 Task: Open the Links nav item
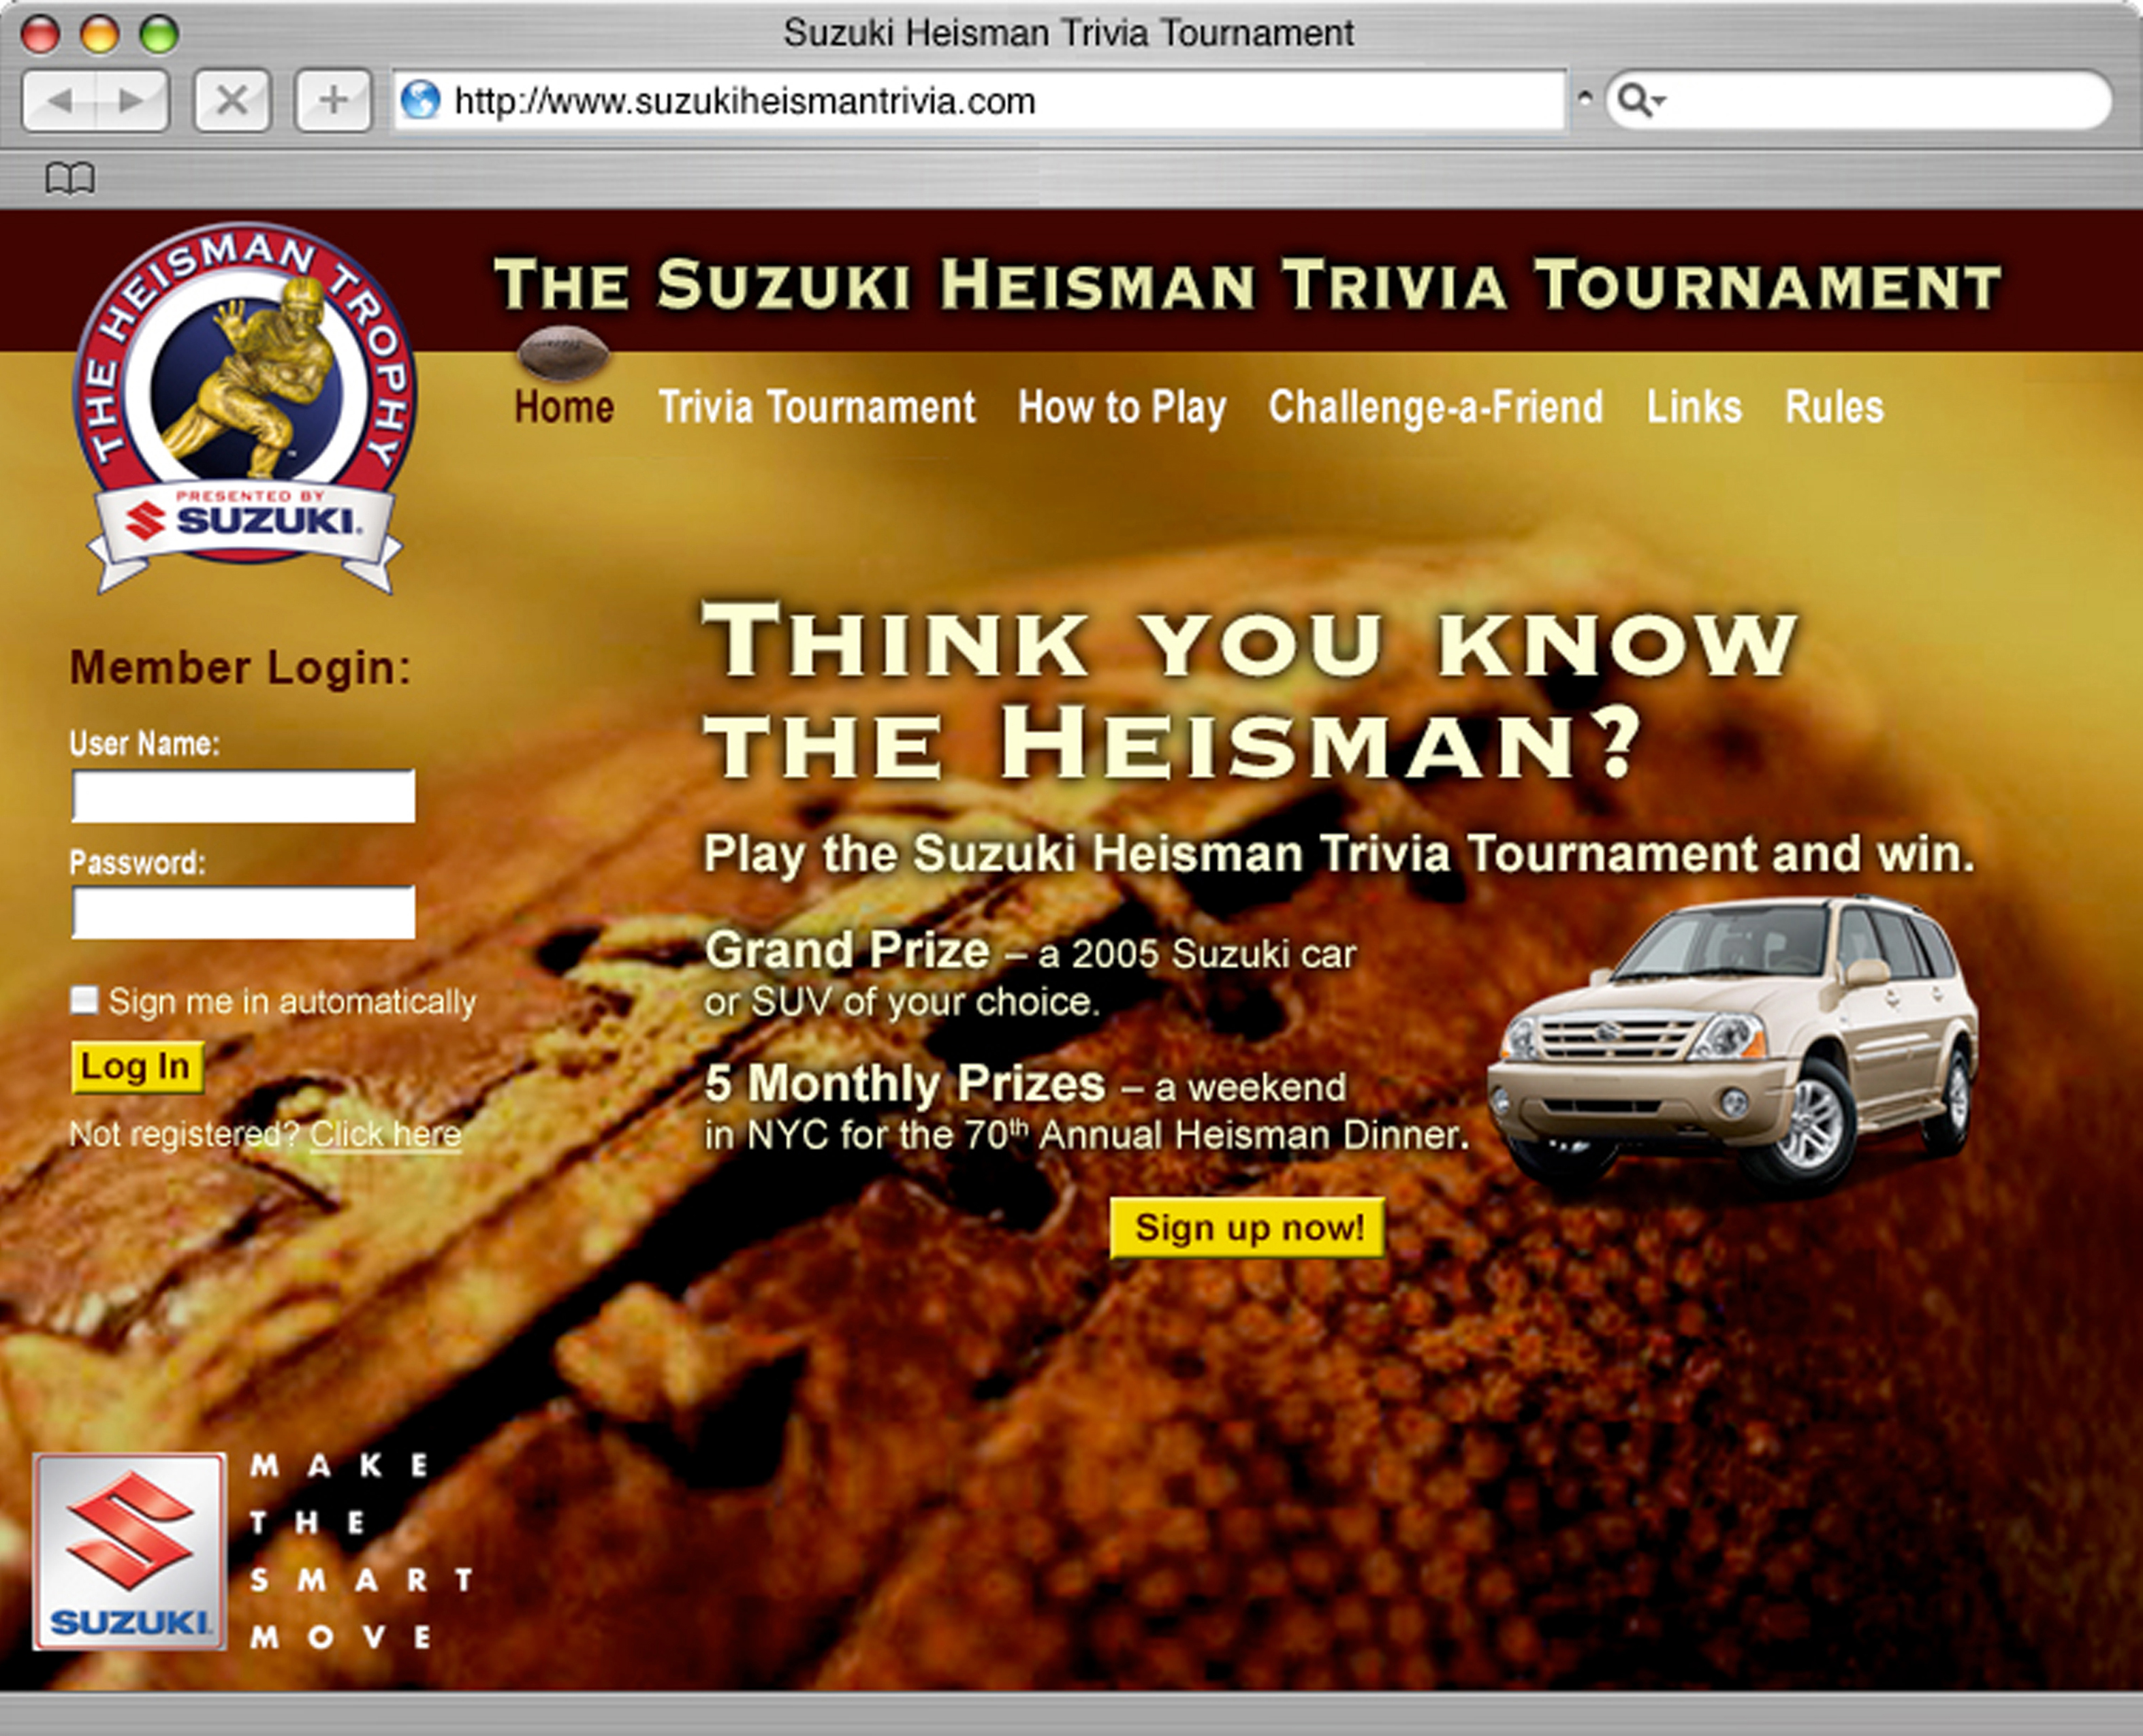coord(1694,407)
